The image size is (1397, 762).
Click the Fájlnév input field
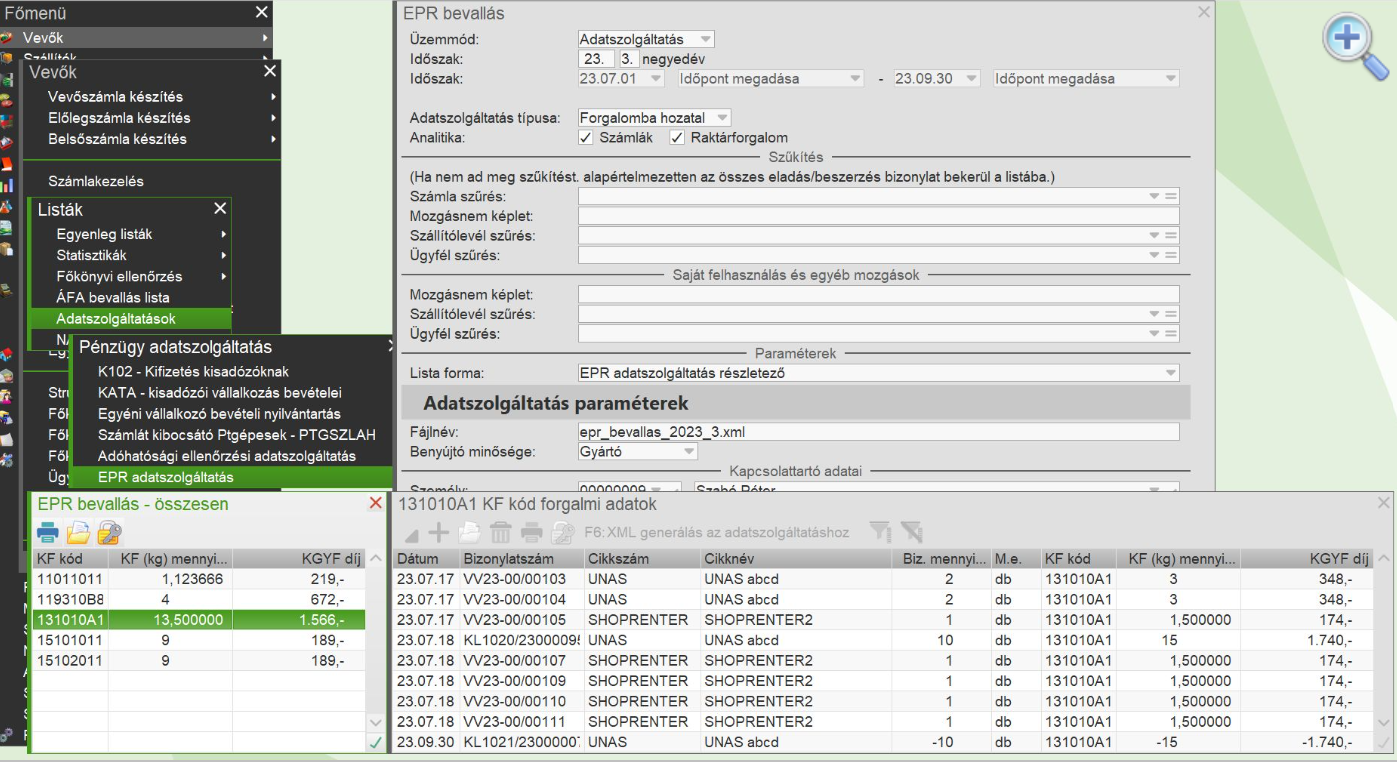tap(878, 432)
